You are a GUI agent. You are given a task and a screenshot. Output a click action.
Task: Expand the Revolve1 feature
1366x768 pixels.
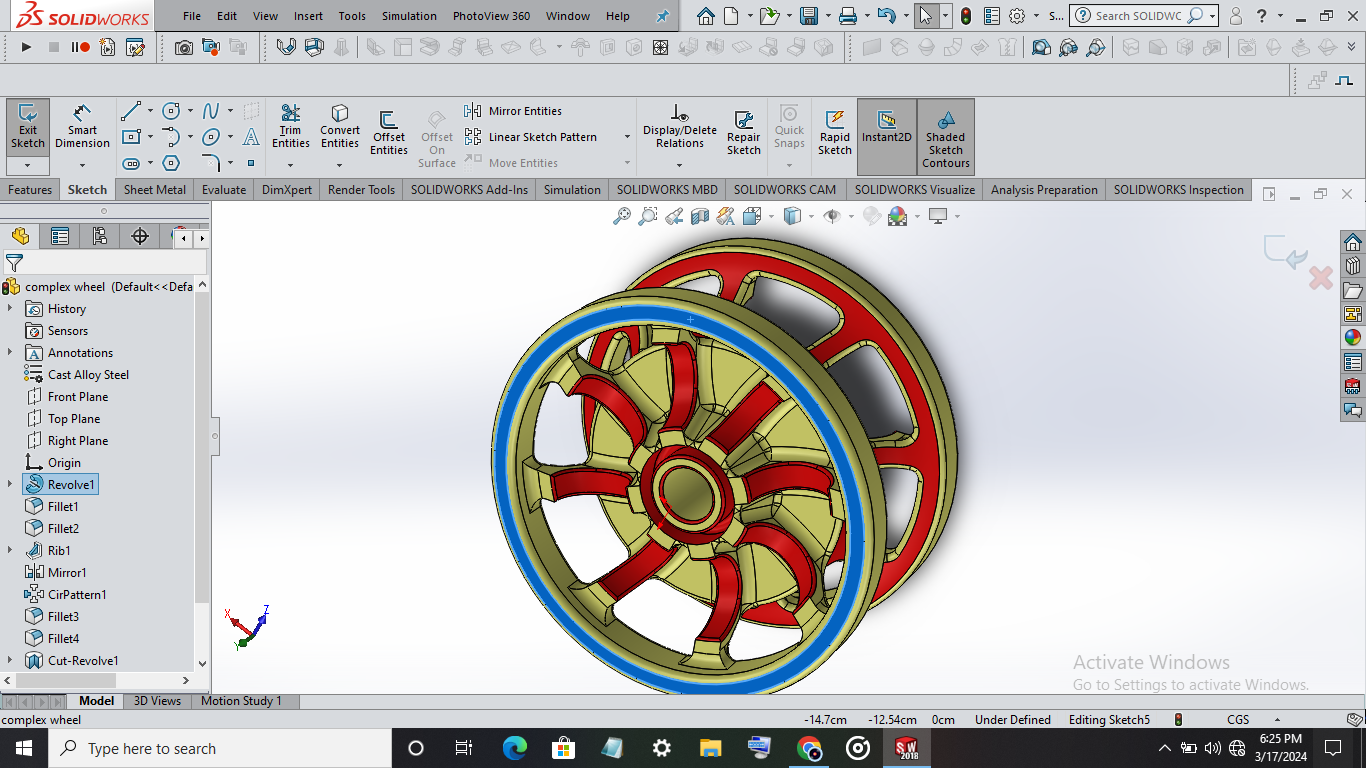10,485
